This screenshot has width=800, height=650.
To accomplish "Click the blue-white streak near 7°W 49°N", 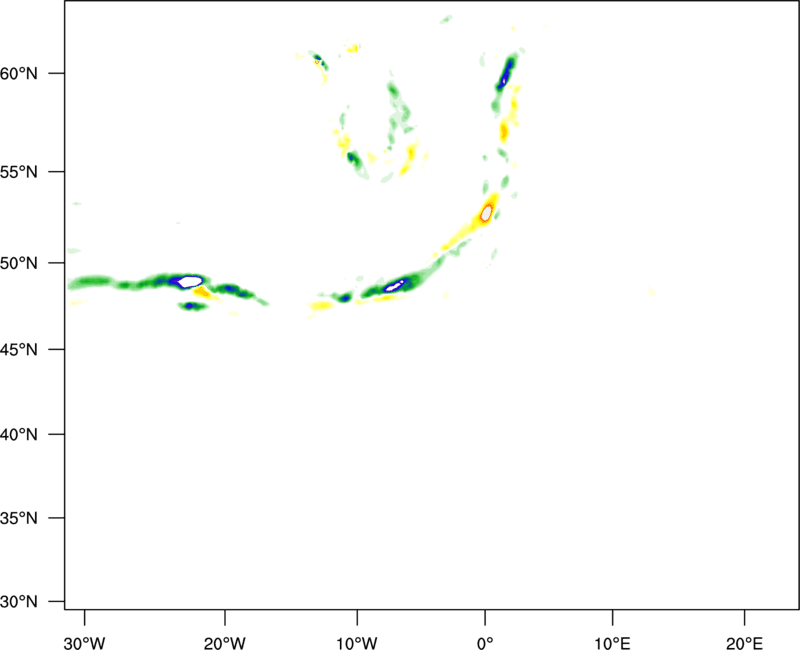I will tap(395, 286).
